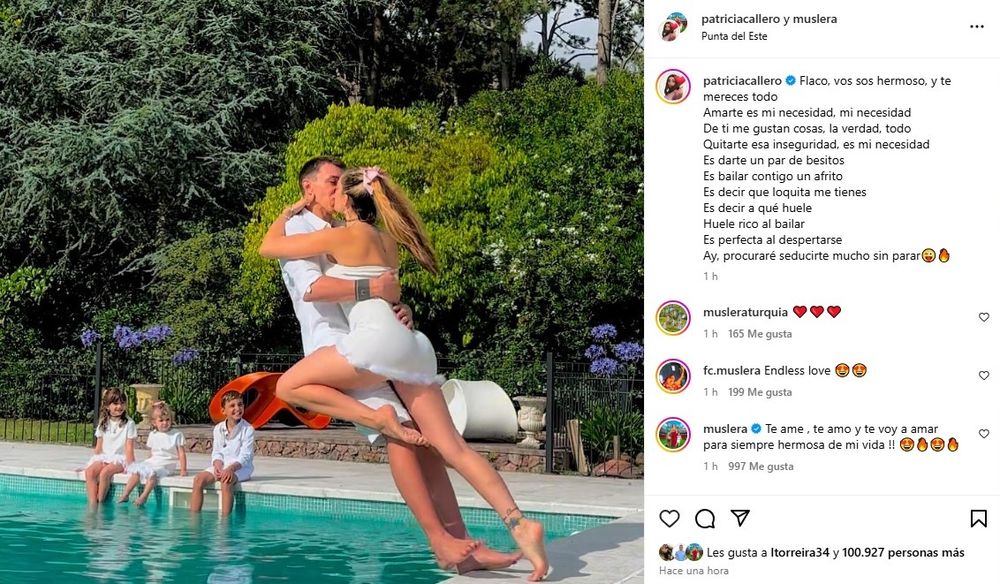Click muslera's comment avatar

click(x=673, y=434)
